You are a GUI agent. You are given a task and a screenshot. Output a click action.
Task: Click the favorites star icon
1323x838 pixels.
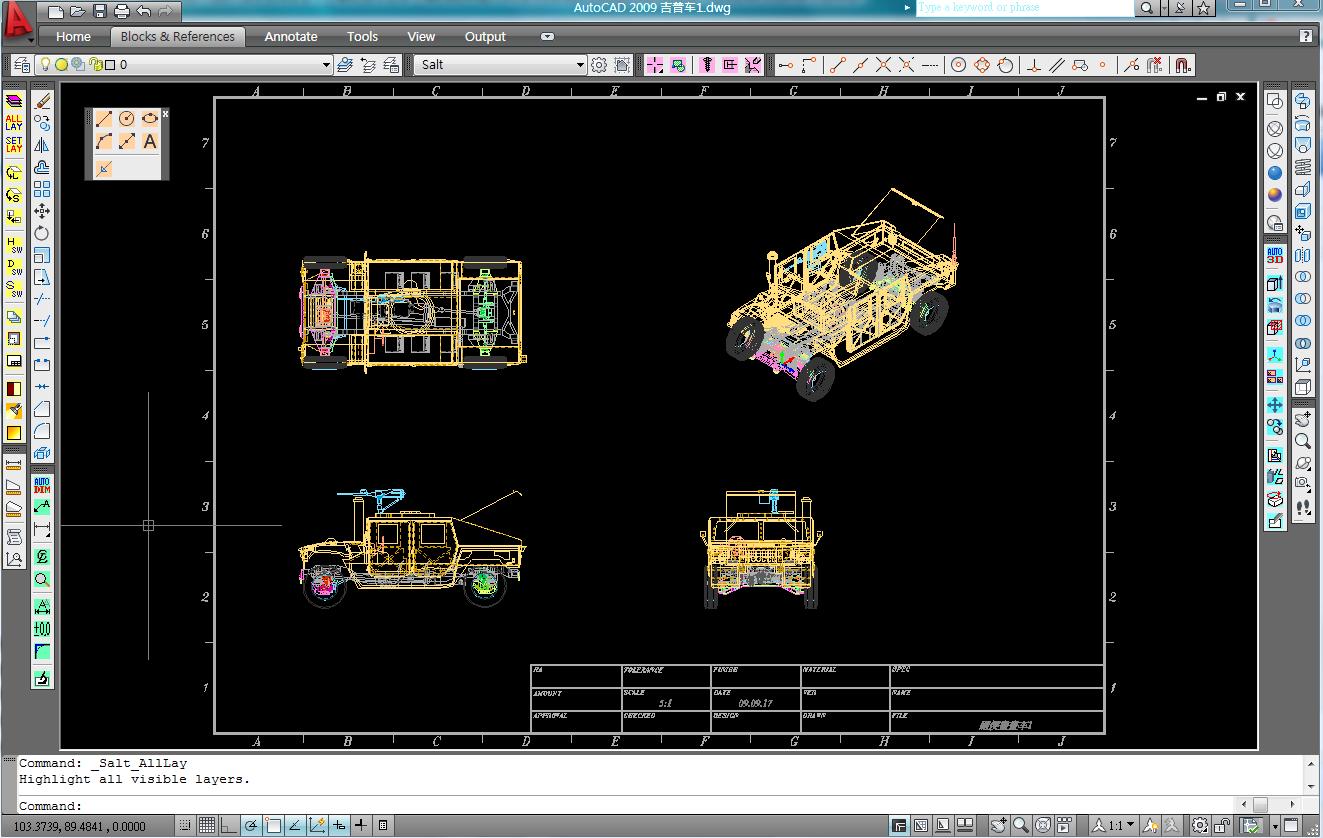tap(1203, 8)
